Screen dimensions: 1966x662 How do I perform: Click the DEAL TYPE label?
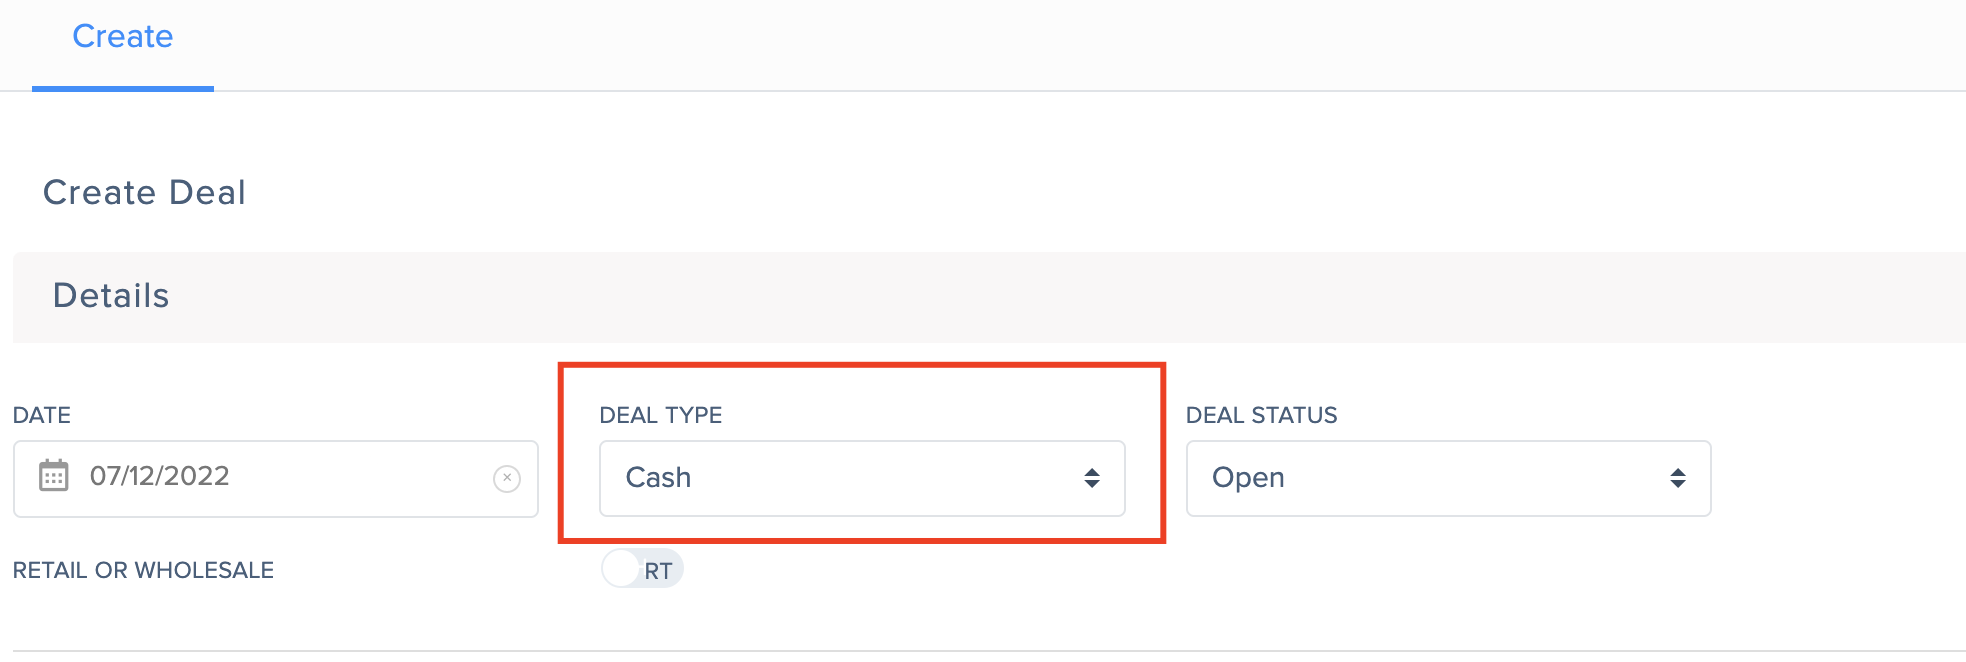coord(661,415)
